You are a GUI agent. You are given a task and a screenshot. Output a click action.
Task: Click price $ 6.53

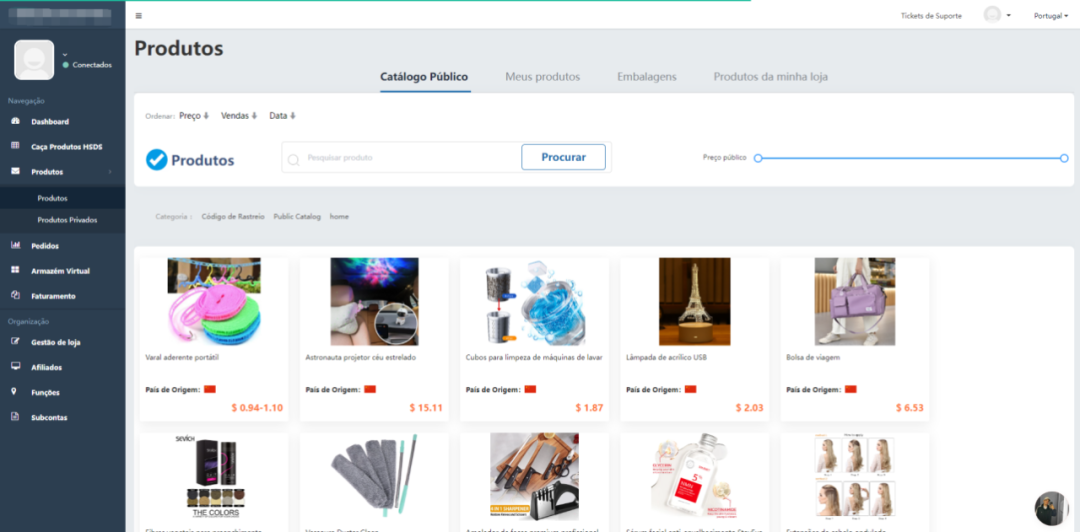click(x=909, y=408)
